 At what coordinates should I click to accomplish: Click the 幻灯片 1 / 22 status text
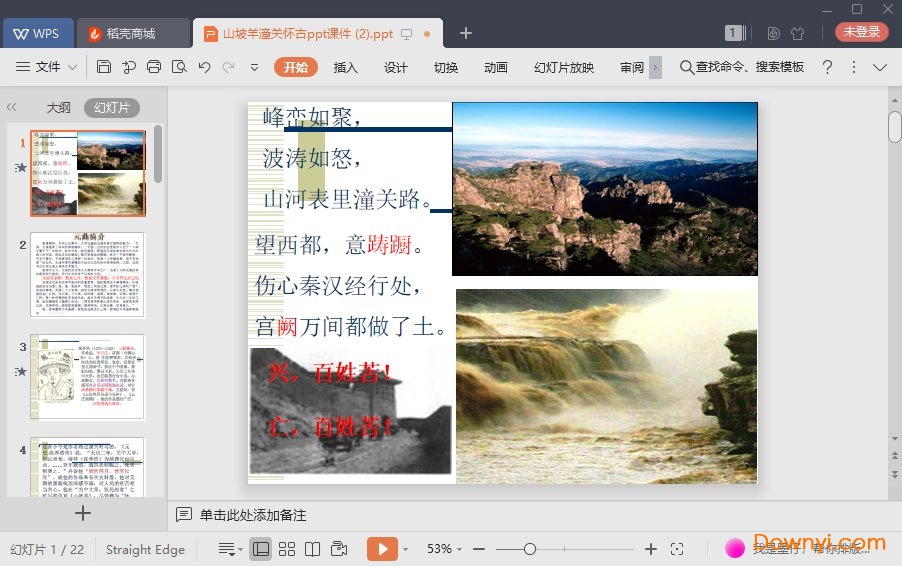coord(47,549)
